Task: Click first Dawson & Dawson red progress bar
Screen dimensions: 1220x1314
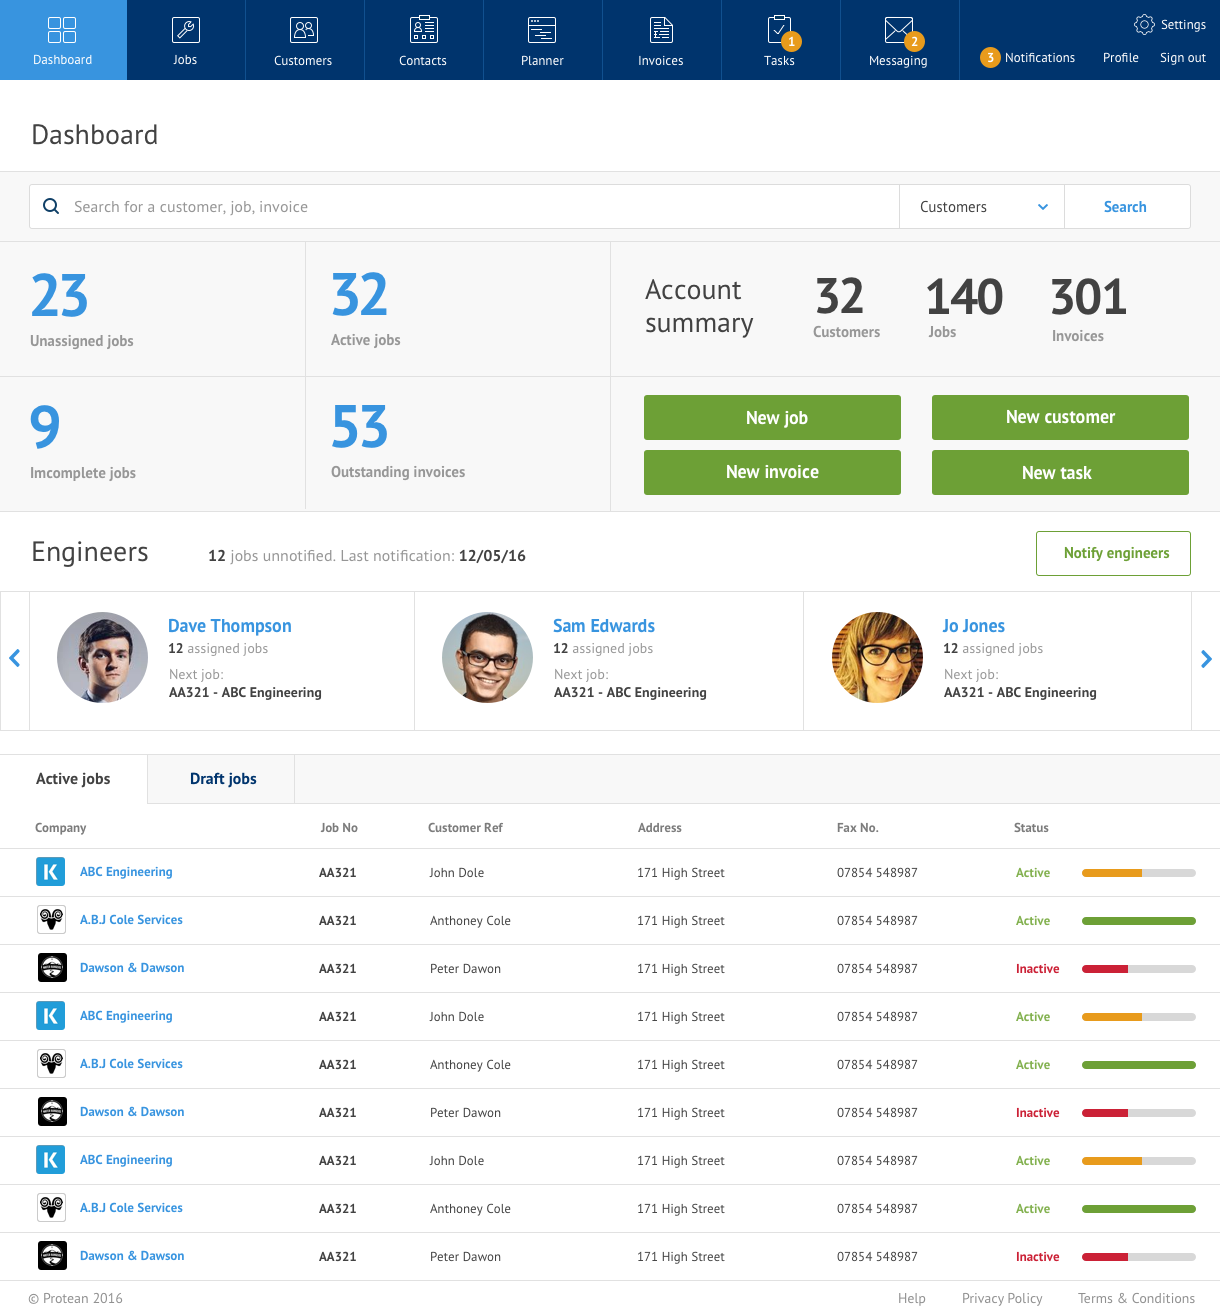Action: coord(1139,969)
